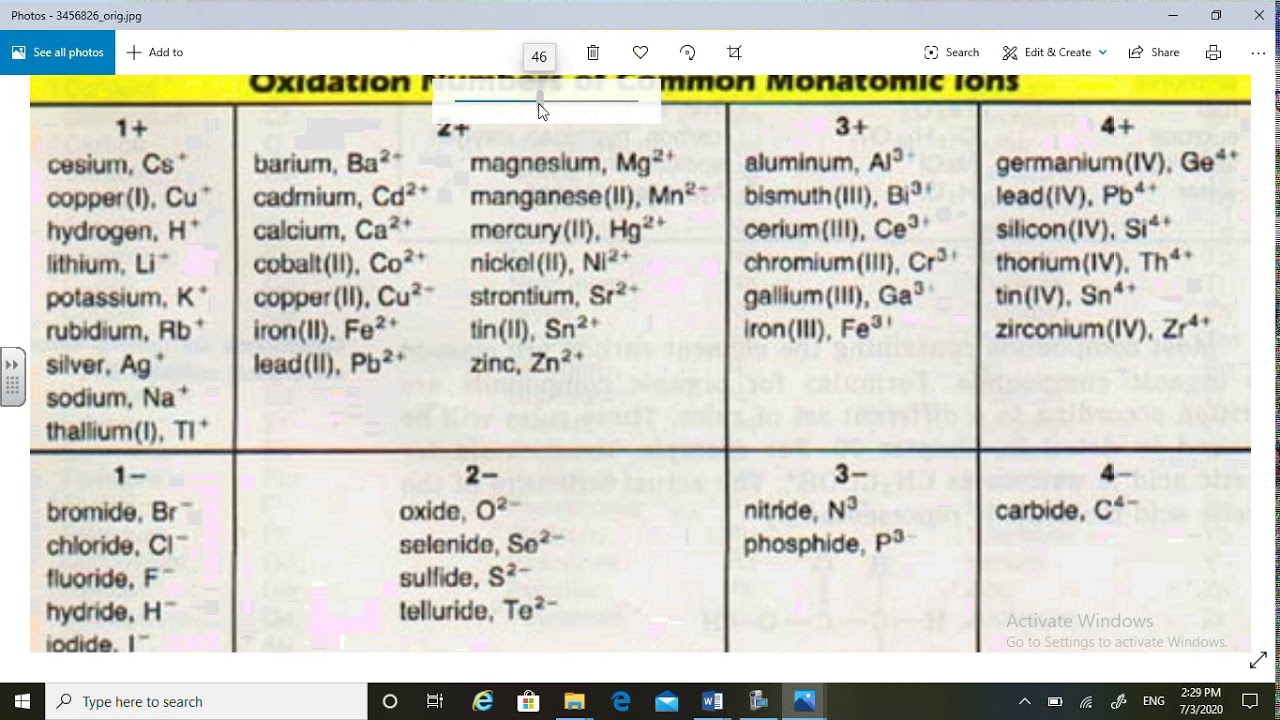Open File Explorer from the taskbar
Viewport: 1280px width, 720px height.
pos(574,701)
